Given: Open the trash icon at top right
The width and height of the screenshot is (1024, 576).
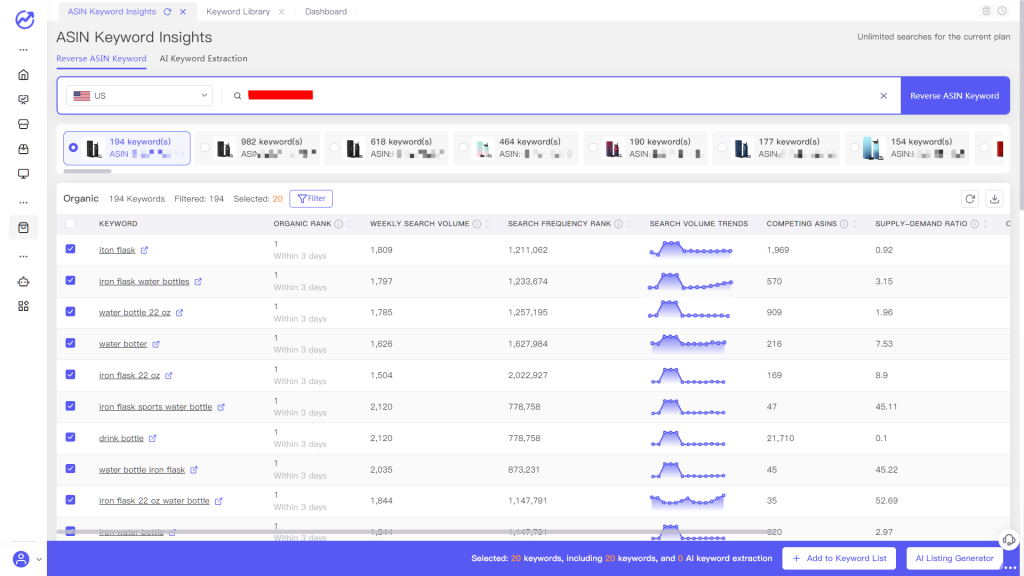Looking at the screenshot, I should [x=986, y=11].
